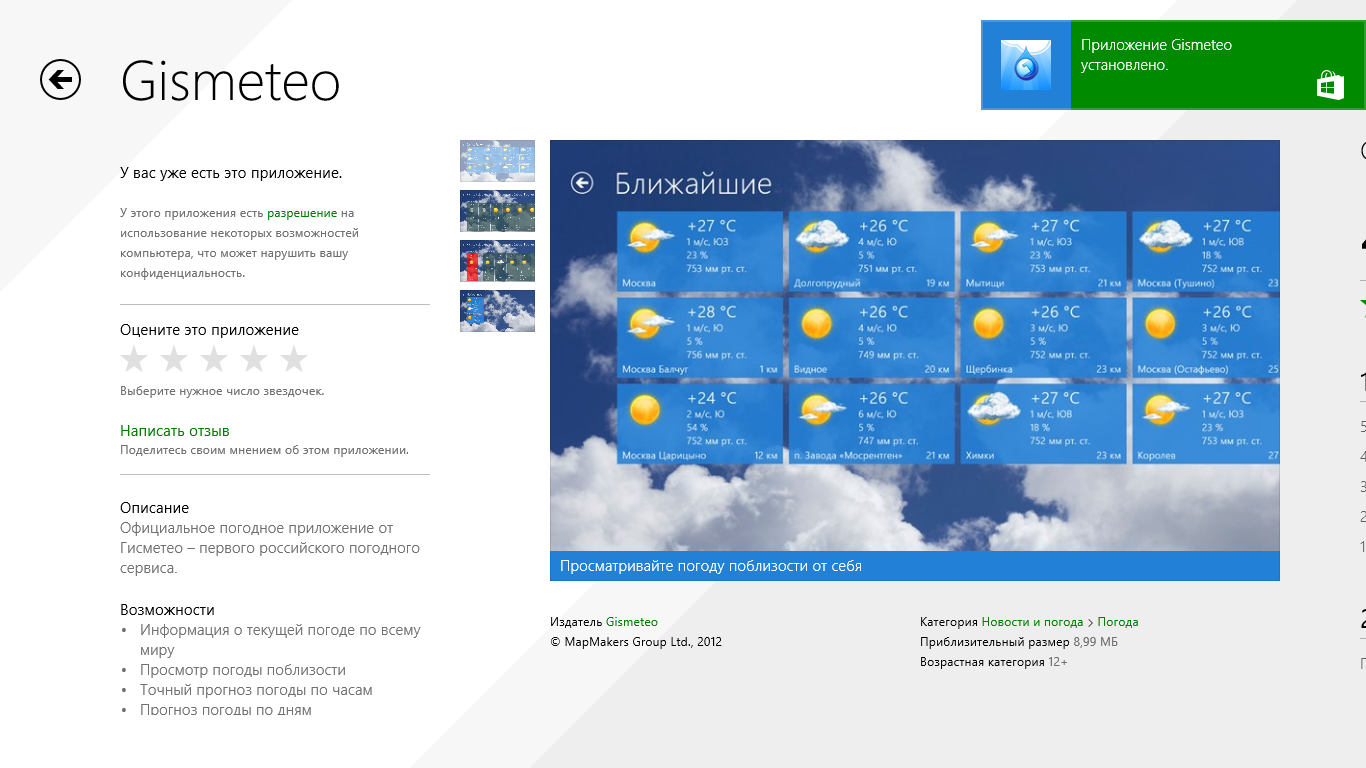Select the third screenshot thumbnail with red tiles

point(497,261)
